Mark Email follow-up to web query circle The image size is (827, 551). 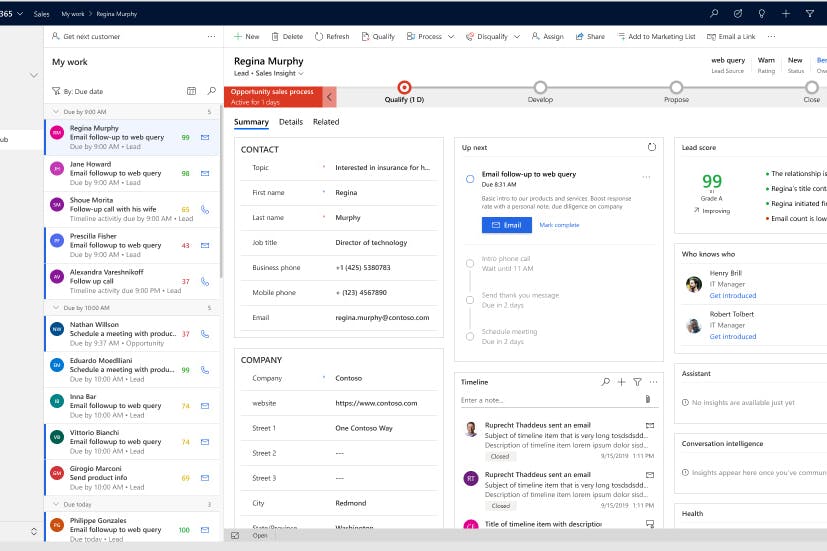470,179
